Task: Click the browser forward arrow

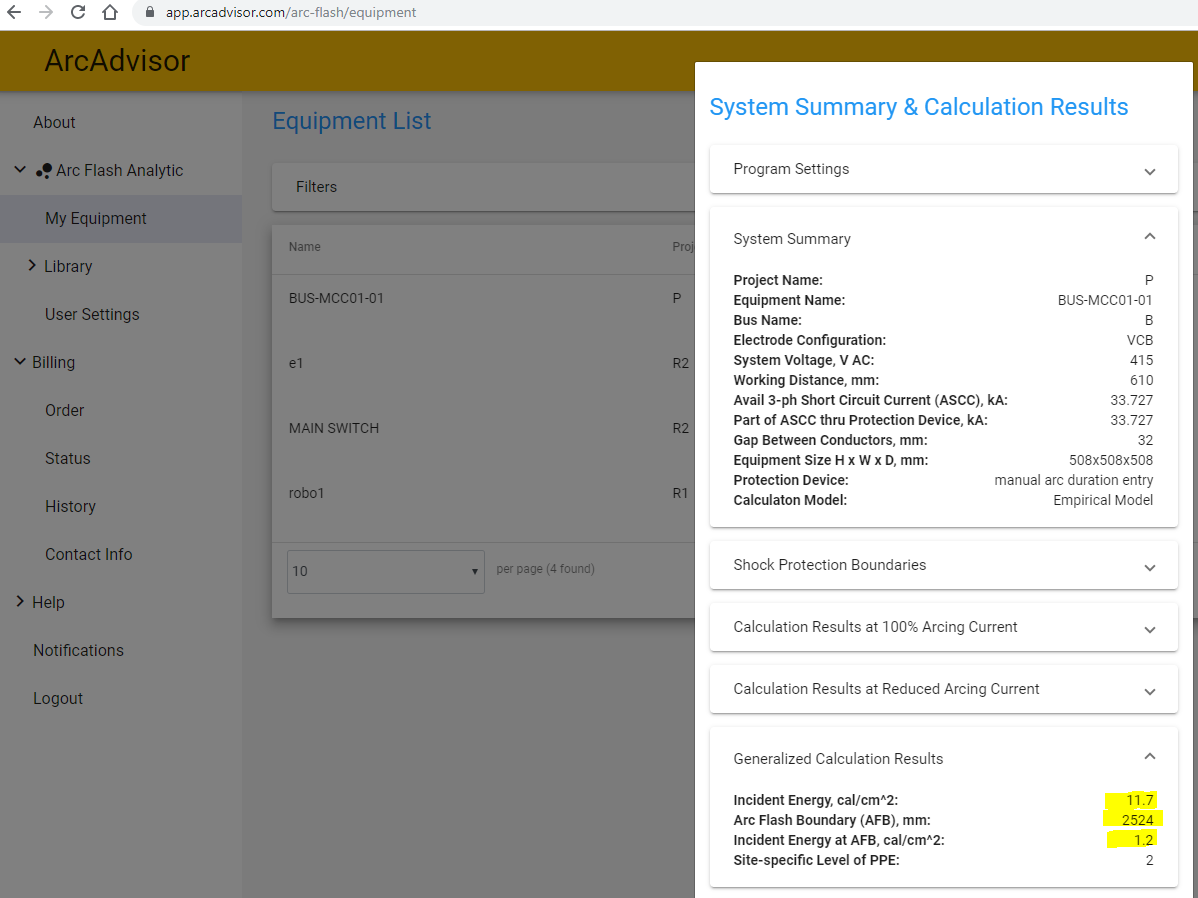Action: coord(46,12)
